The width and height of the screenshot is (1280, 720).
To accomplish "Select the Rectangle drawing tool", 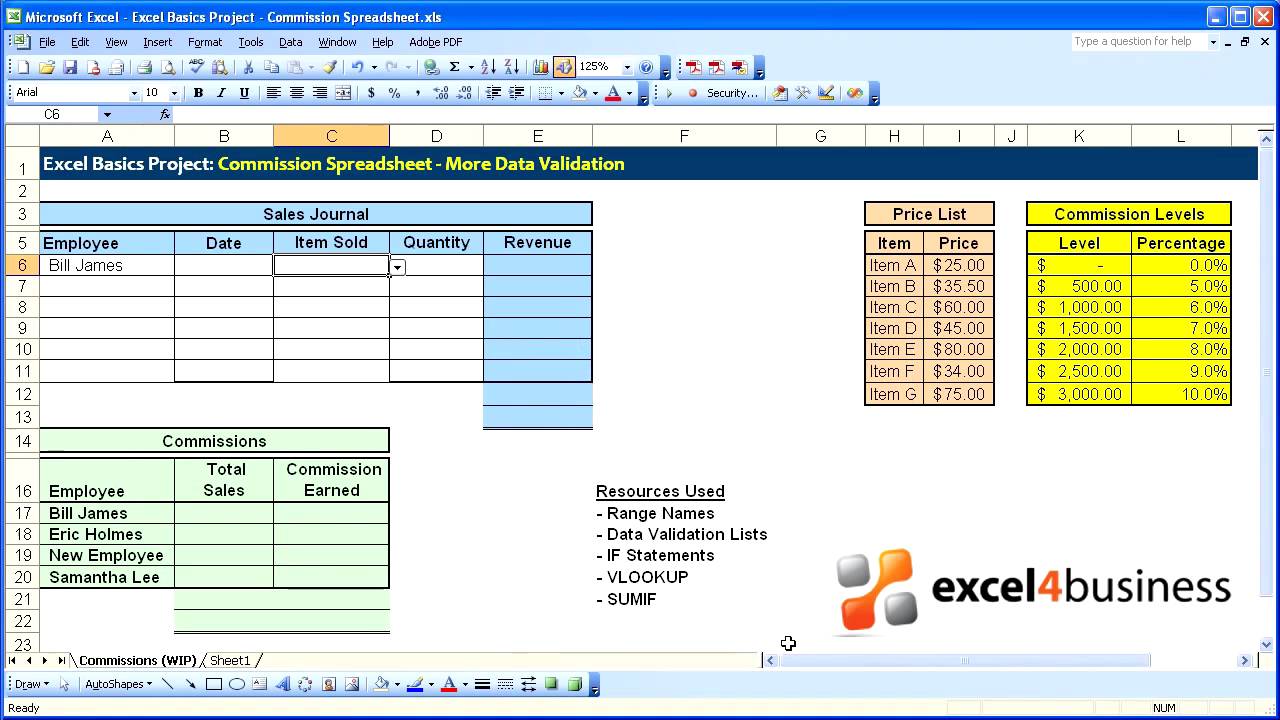I will click(x=214, y=684).
